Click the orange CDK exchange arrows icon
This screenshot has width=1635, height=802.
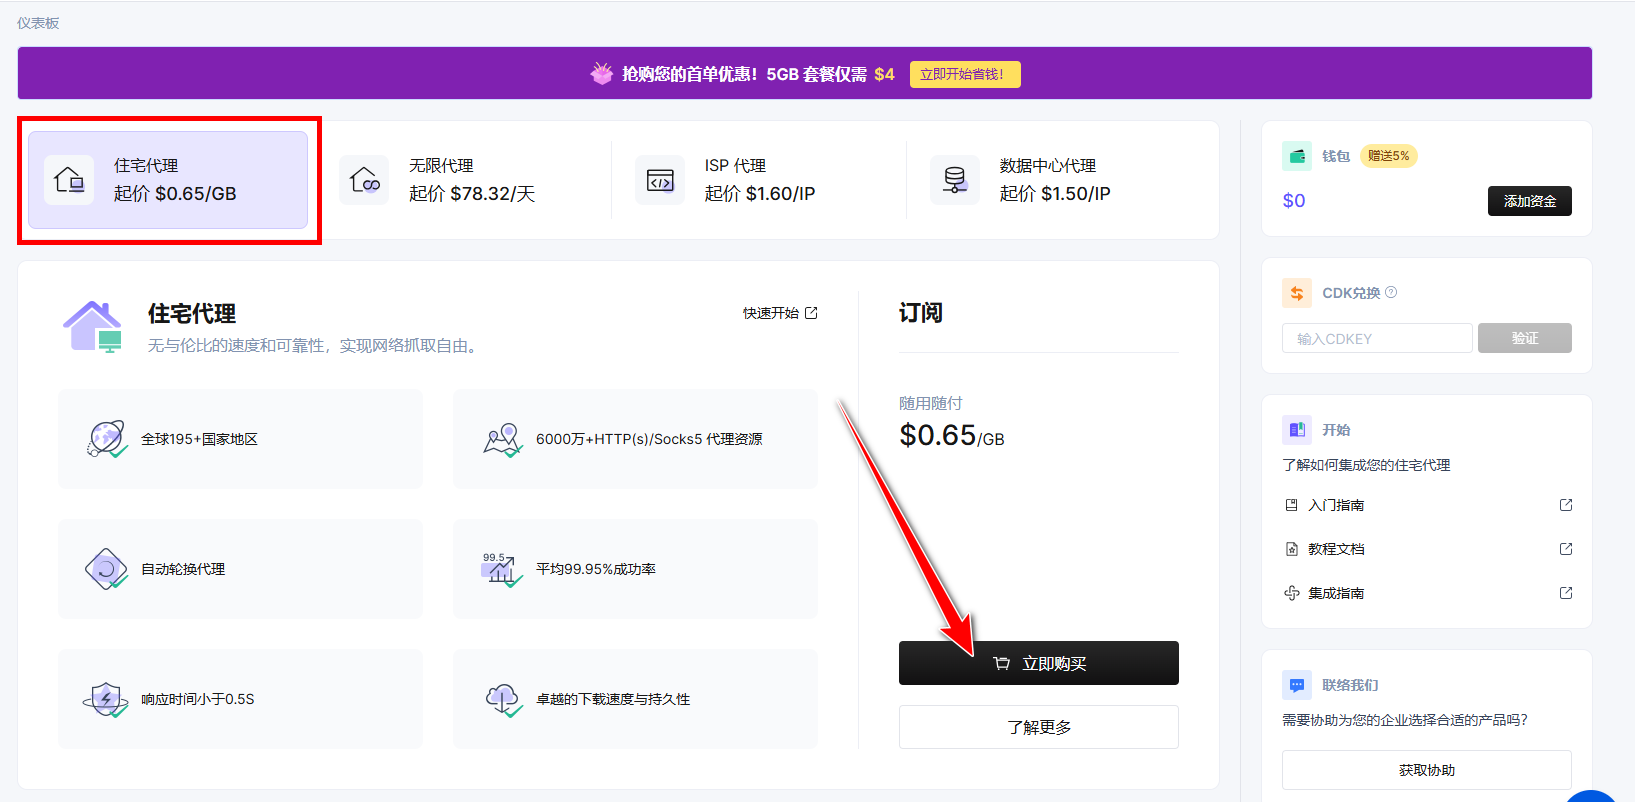point(1297,293)
